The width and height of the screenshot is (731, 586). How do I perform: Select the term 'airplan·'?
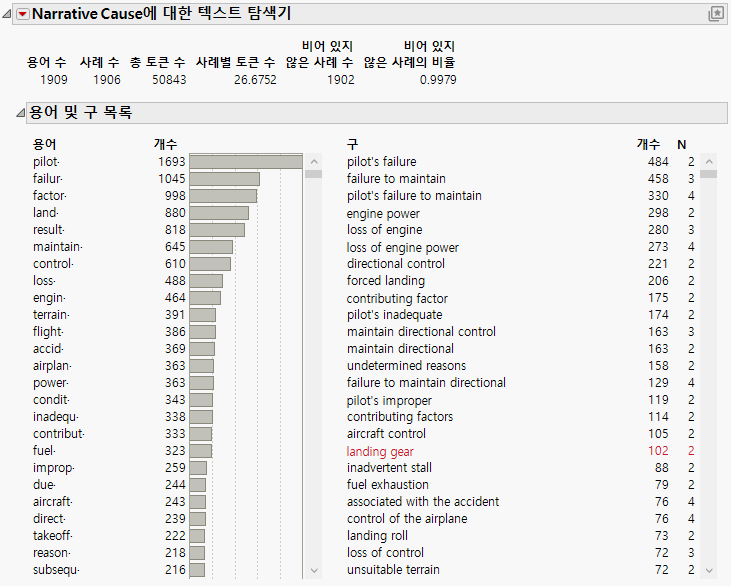pos(52,366)
